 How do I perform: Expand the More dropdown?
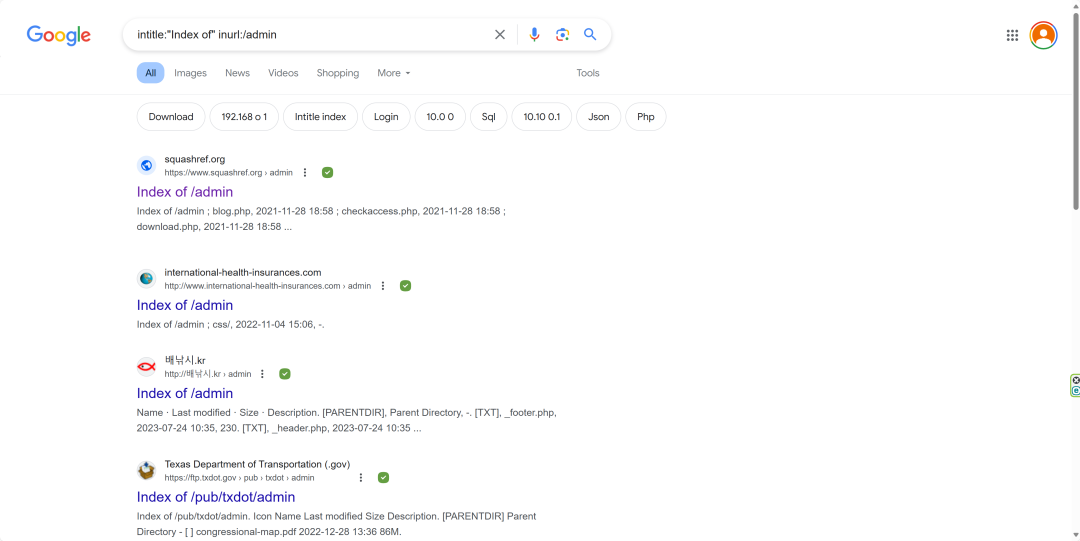pos(393,73)
